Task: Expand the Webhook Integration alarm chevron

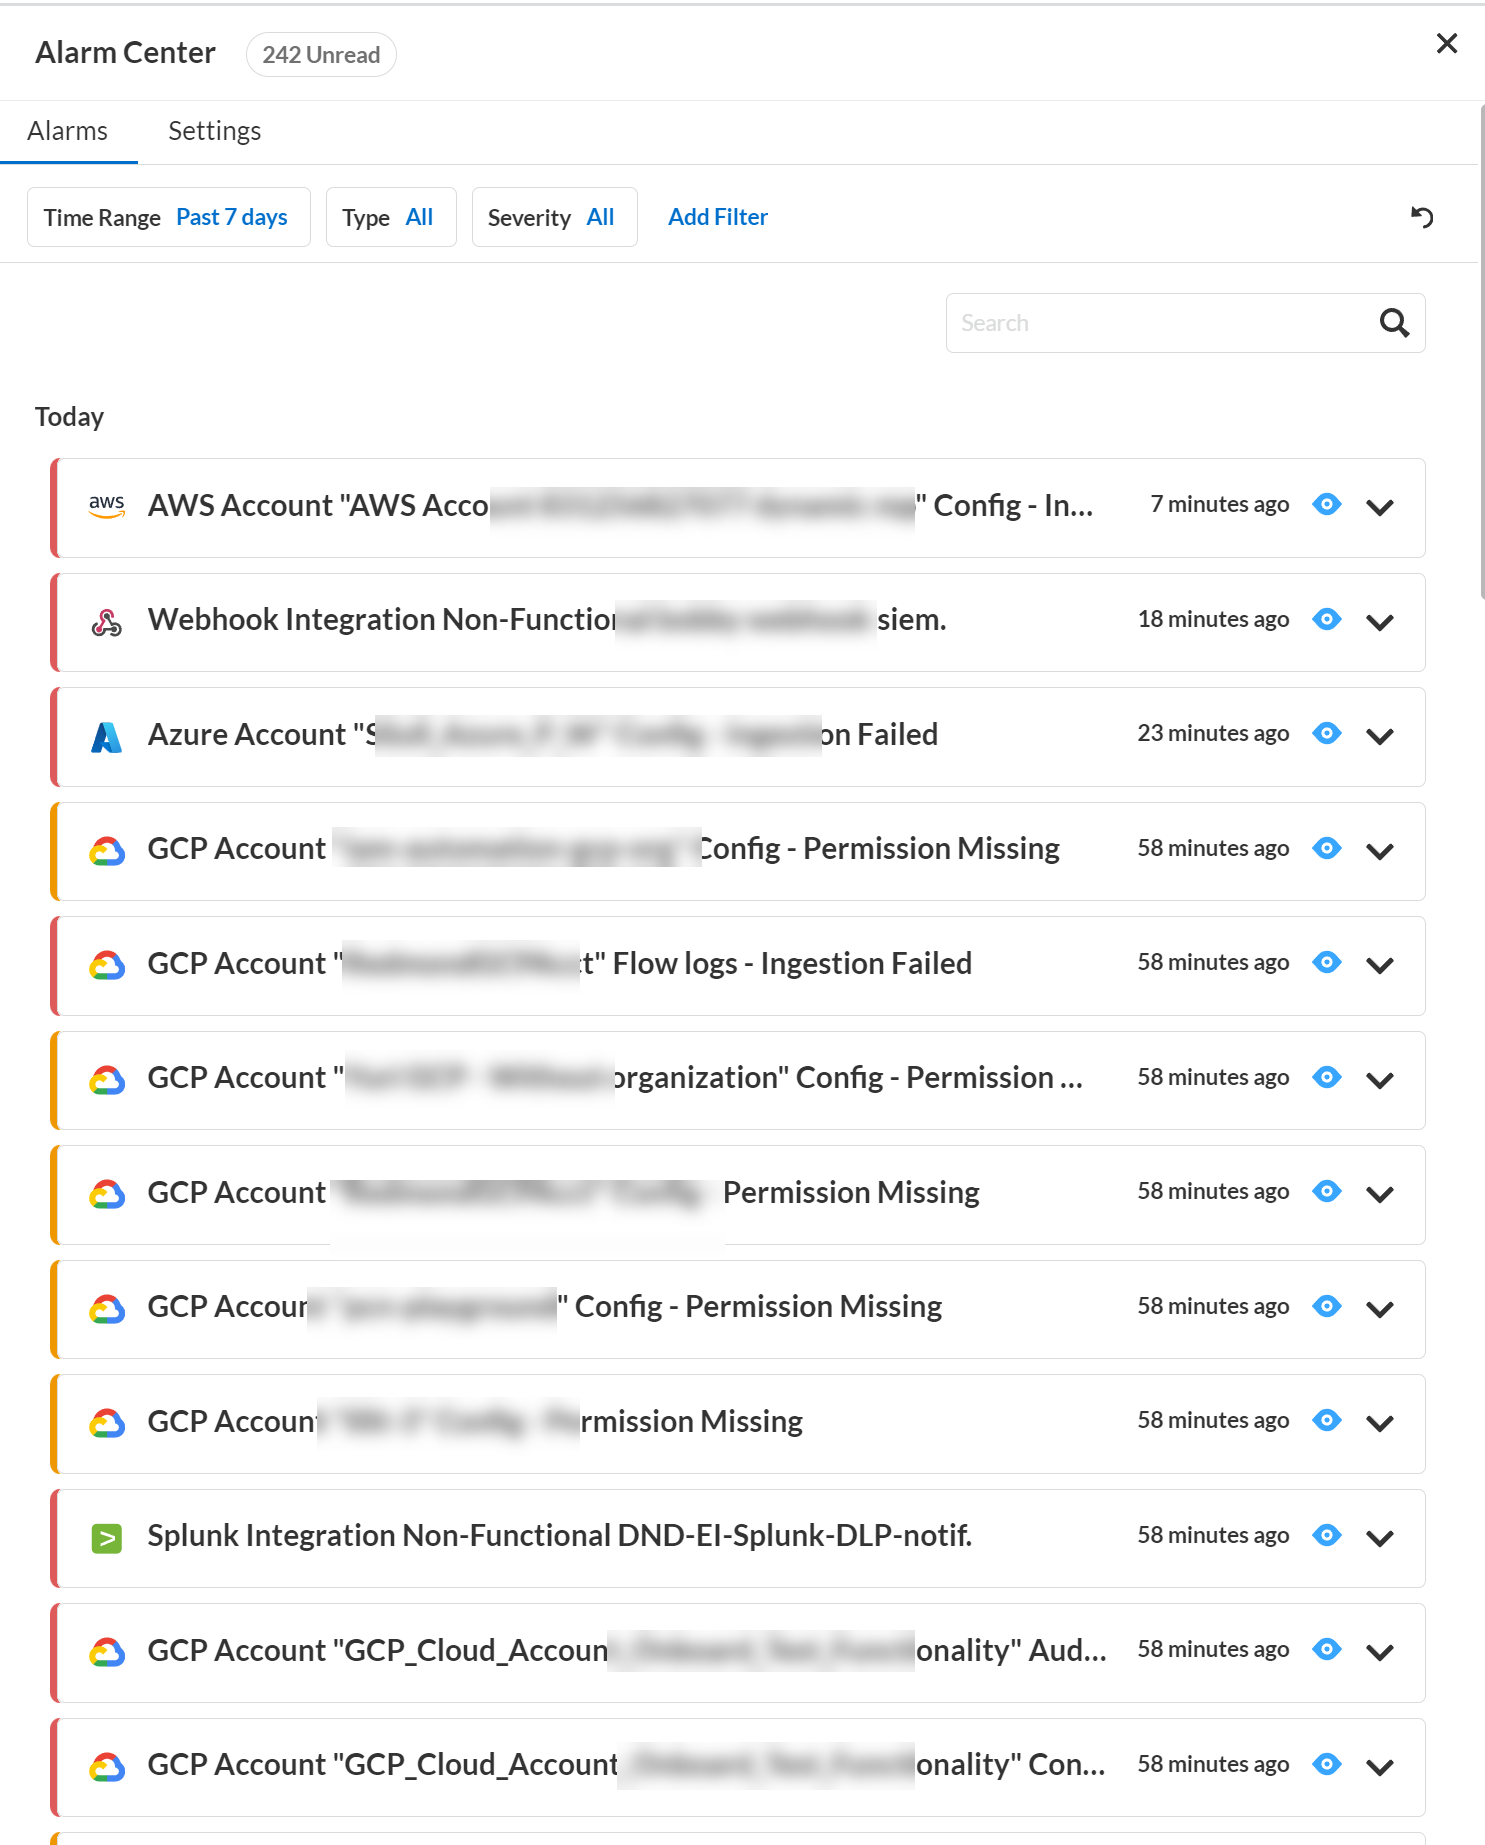Action: click(x=1380, y=622)
